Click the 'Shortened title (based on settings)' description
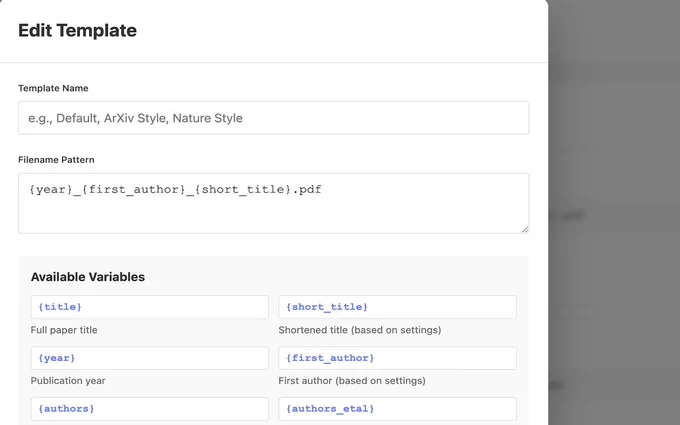680x425 pixels. [x=360, y=330]
